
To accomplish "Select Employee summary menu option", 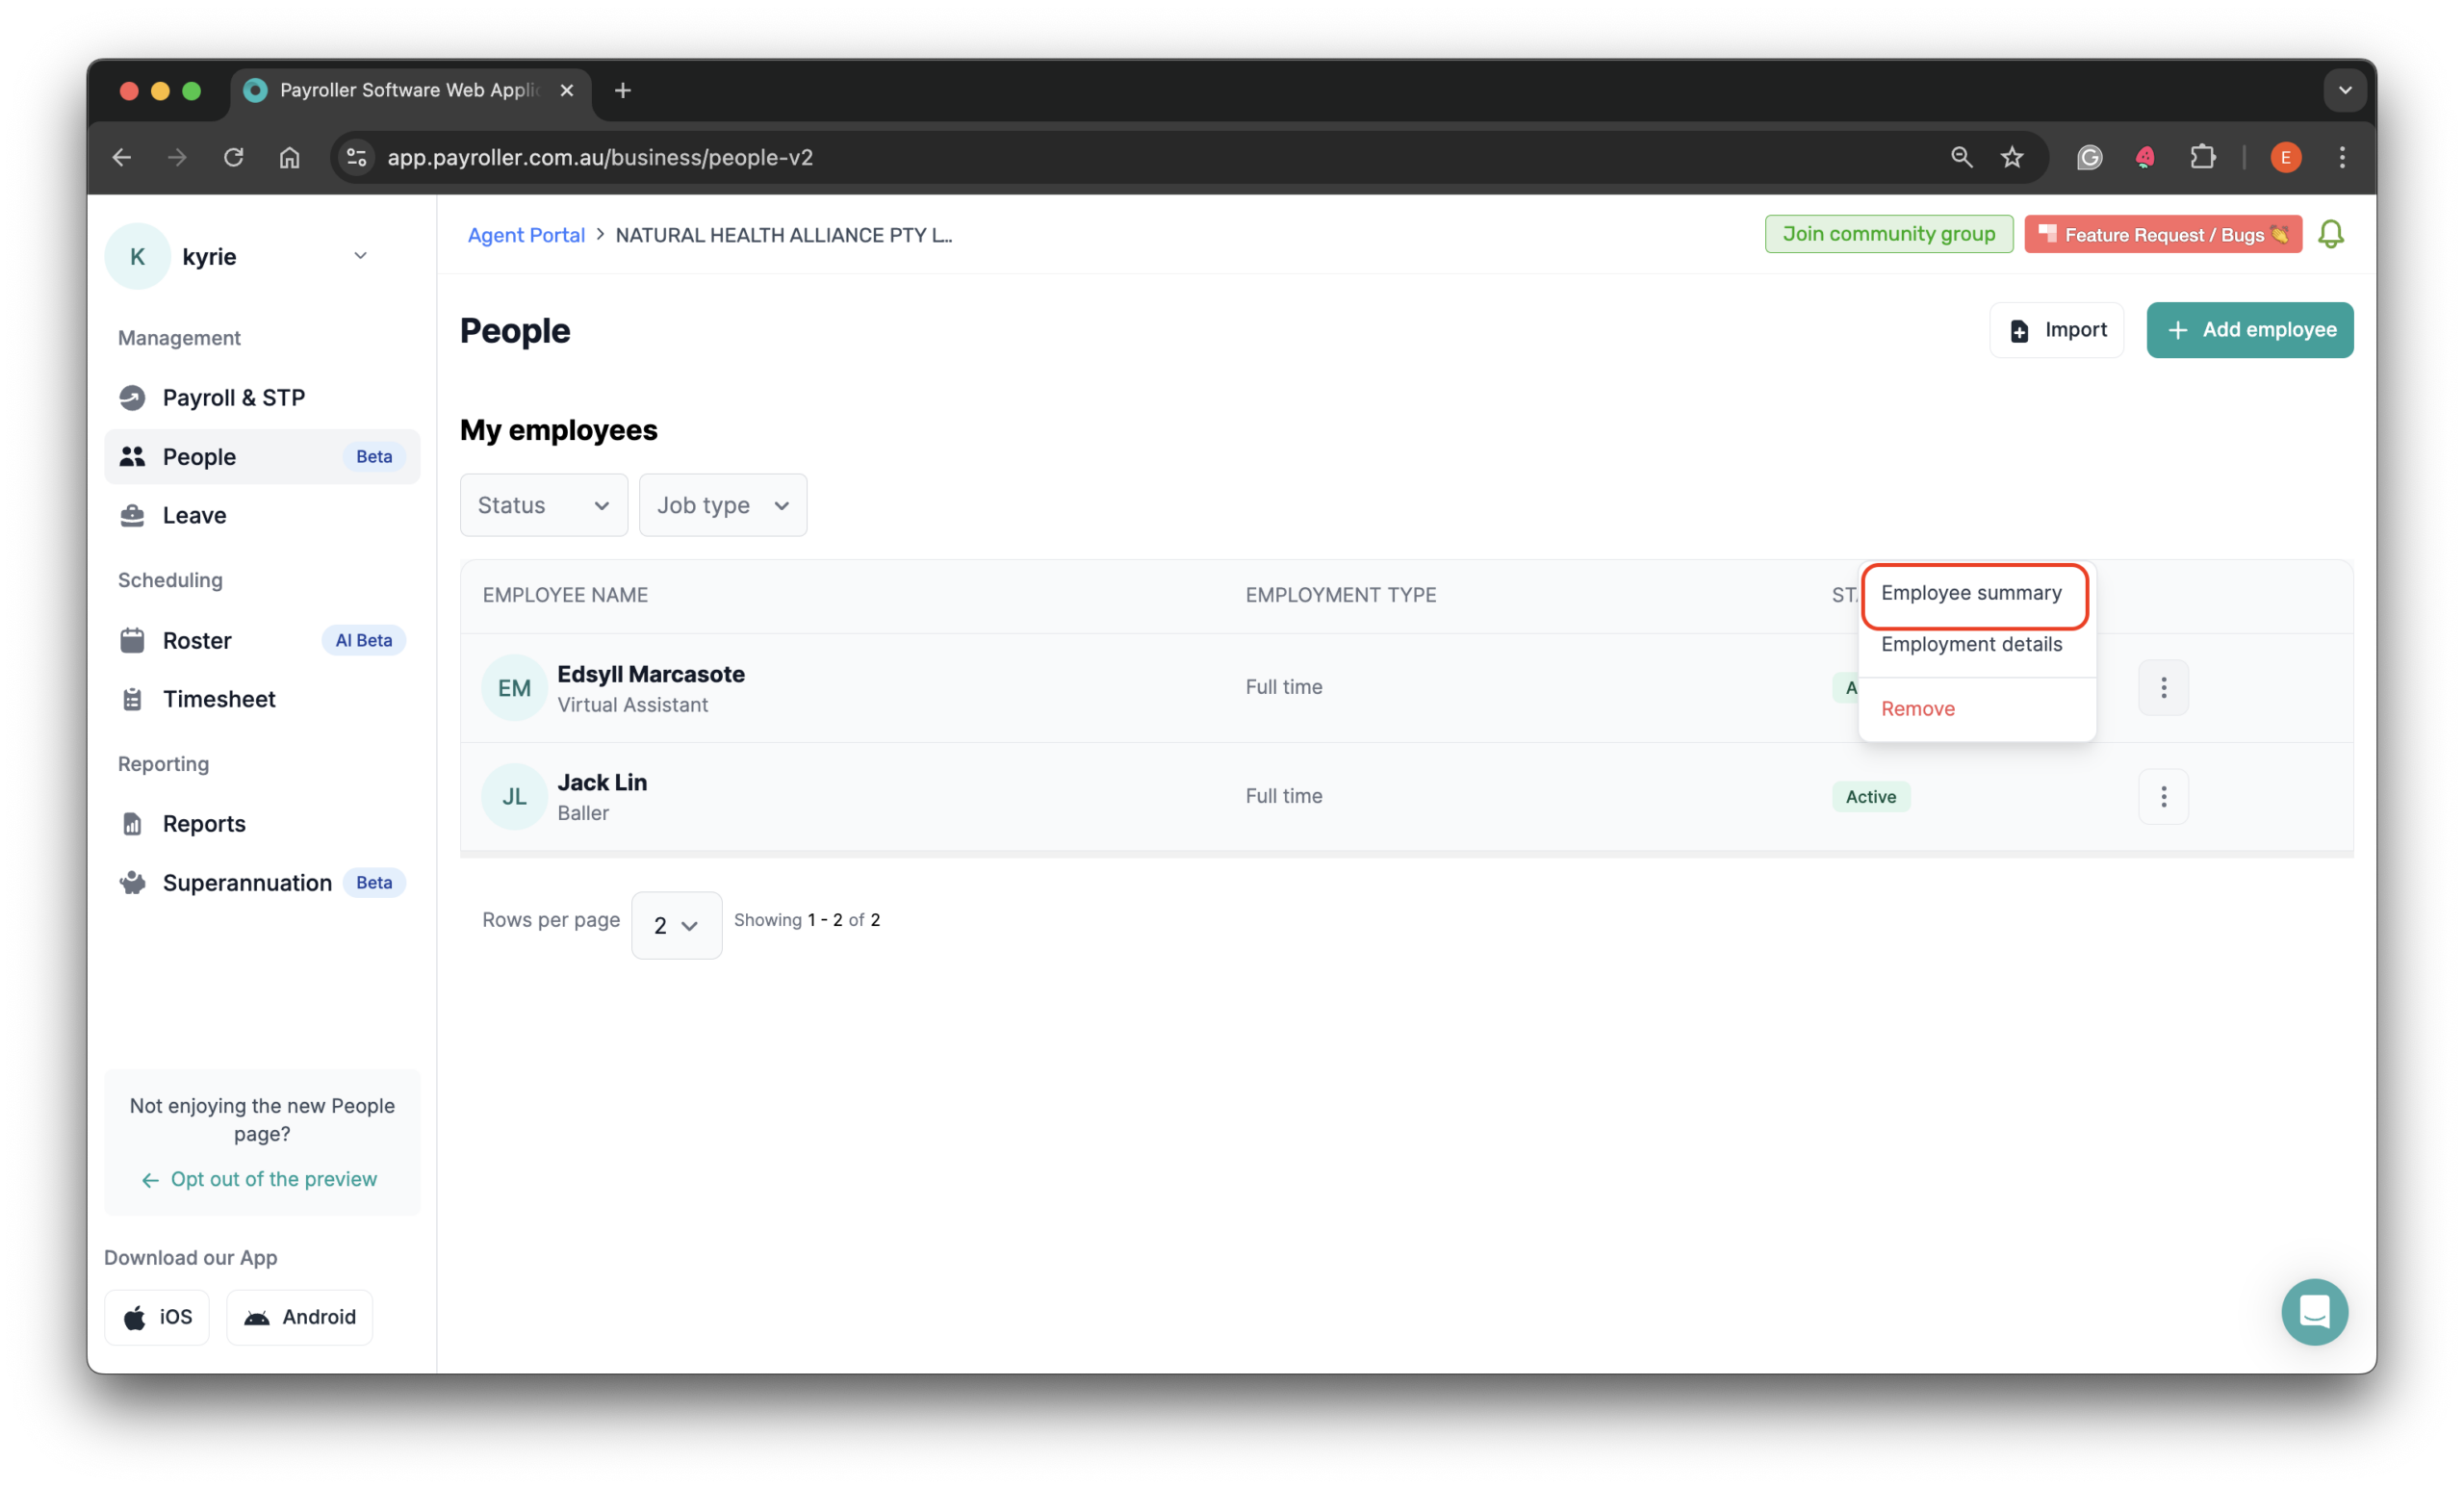I will 1970,593.
